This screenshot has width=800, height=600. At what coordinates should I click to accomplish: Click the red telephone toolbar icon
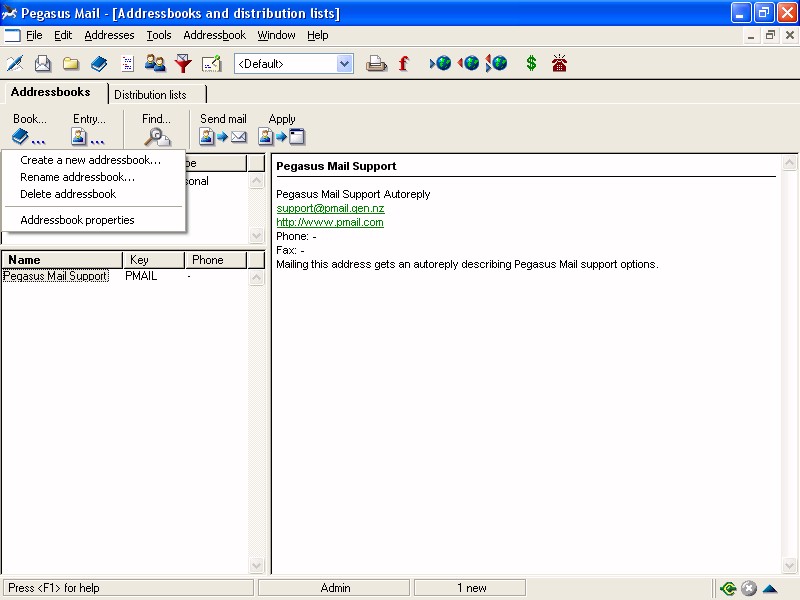[559, 63]
